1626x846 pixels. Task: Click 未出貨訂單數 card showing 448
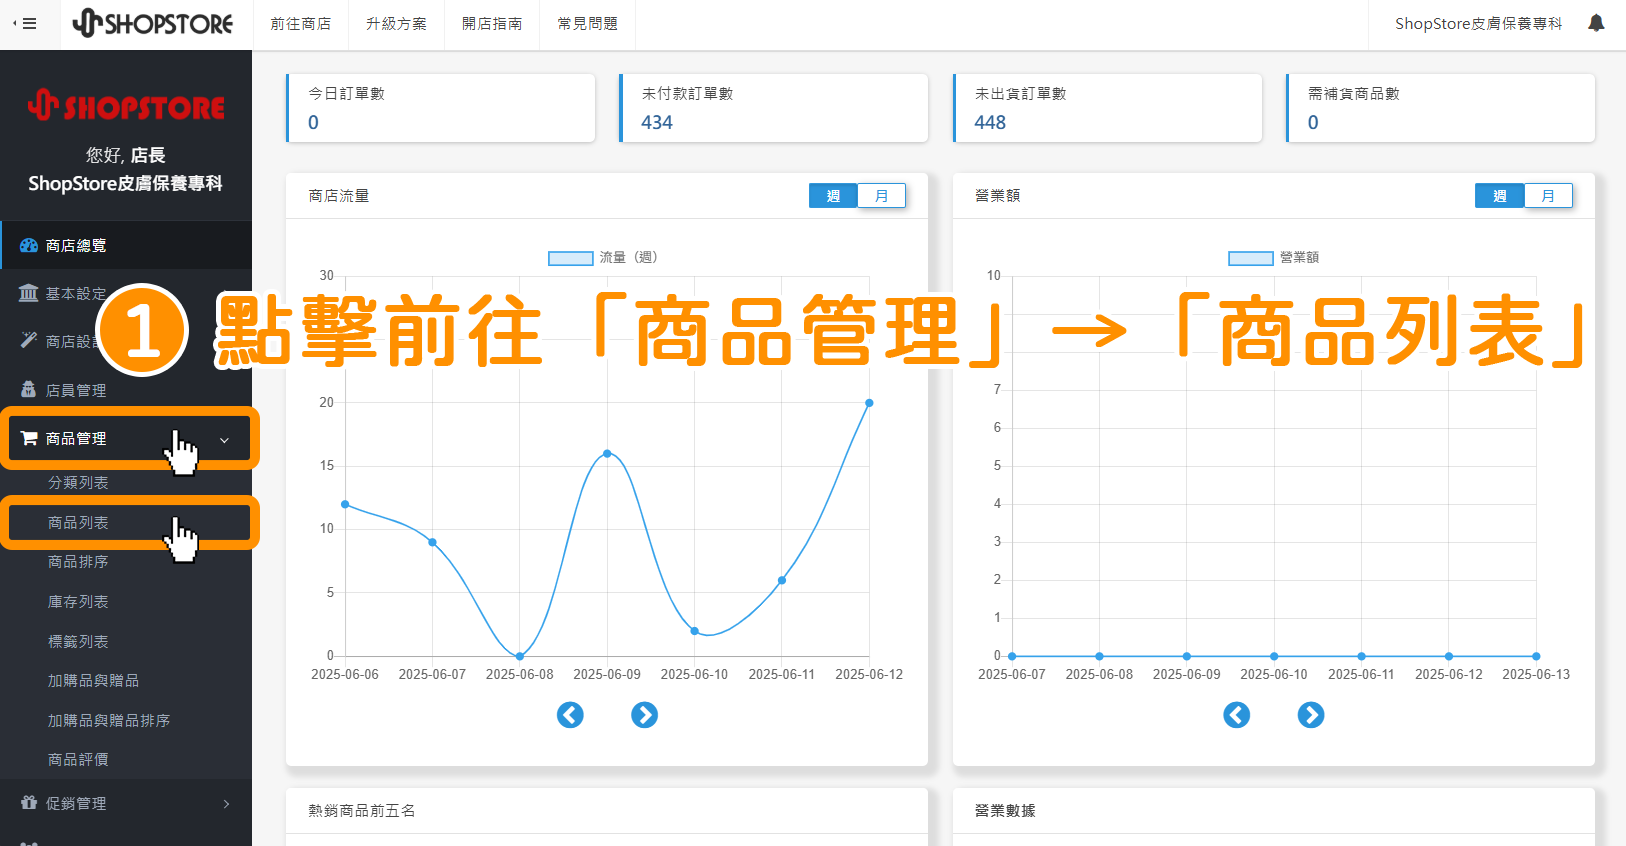pos(1107,108)
